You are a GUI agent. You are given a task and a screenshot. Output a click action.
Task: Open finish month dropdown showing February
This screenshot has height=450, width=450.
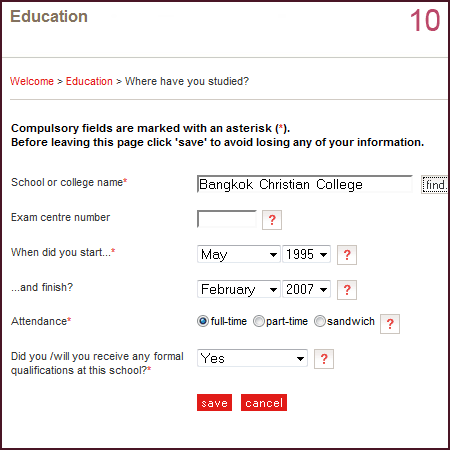point(239,289)
